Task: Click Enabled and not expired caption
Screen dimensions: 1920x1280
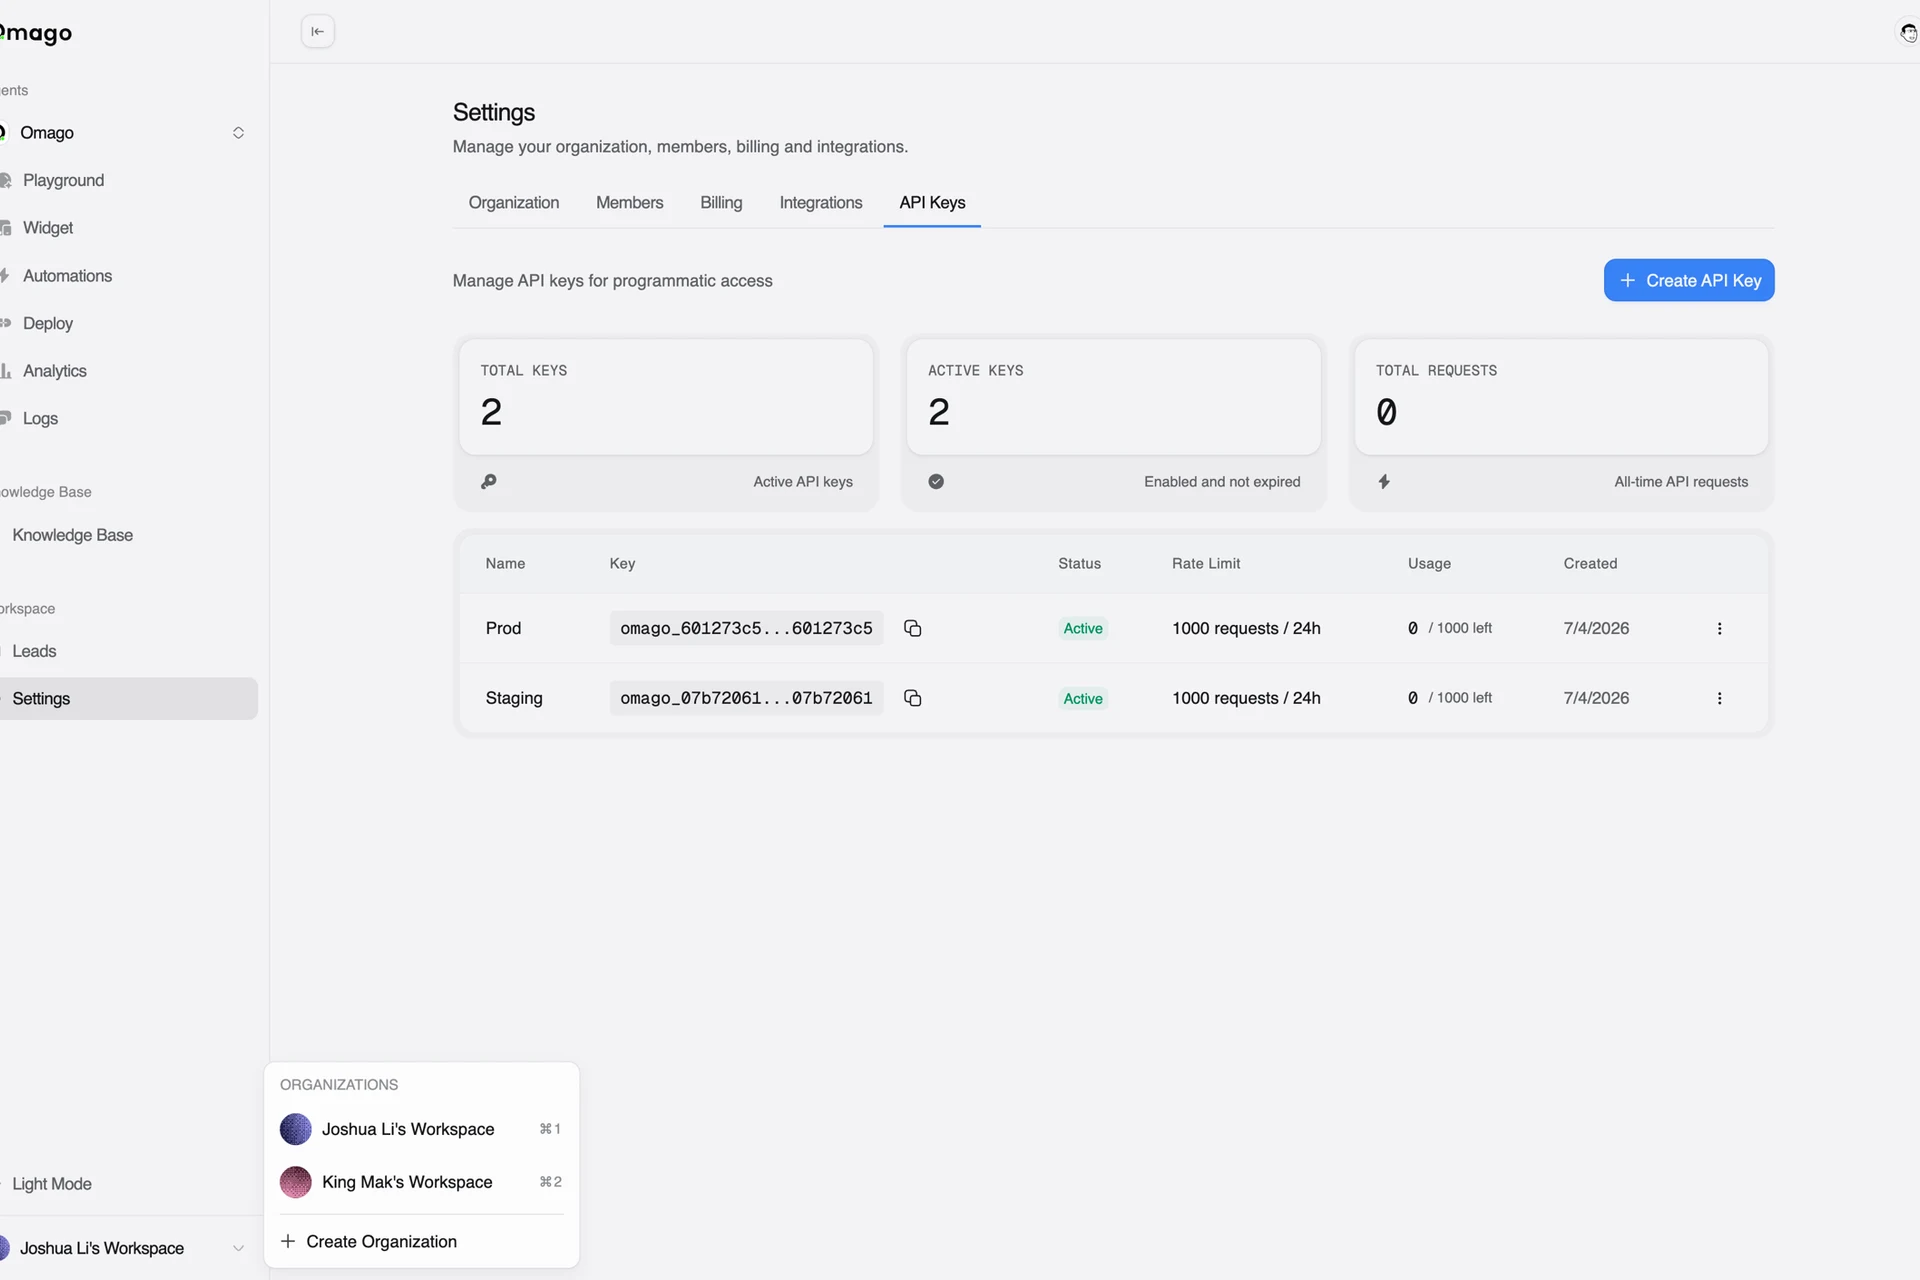Action: (x=1222, y=481)
